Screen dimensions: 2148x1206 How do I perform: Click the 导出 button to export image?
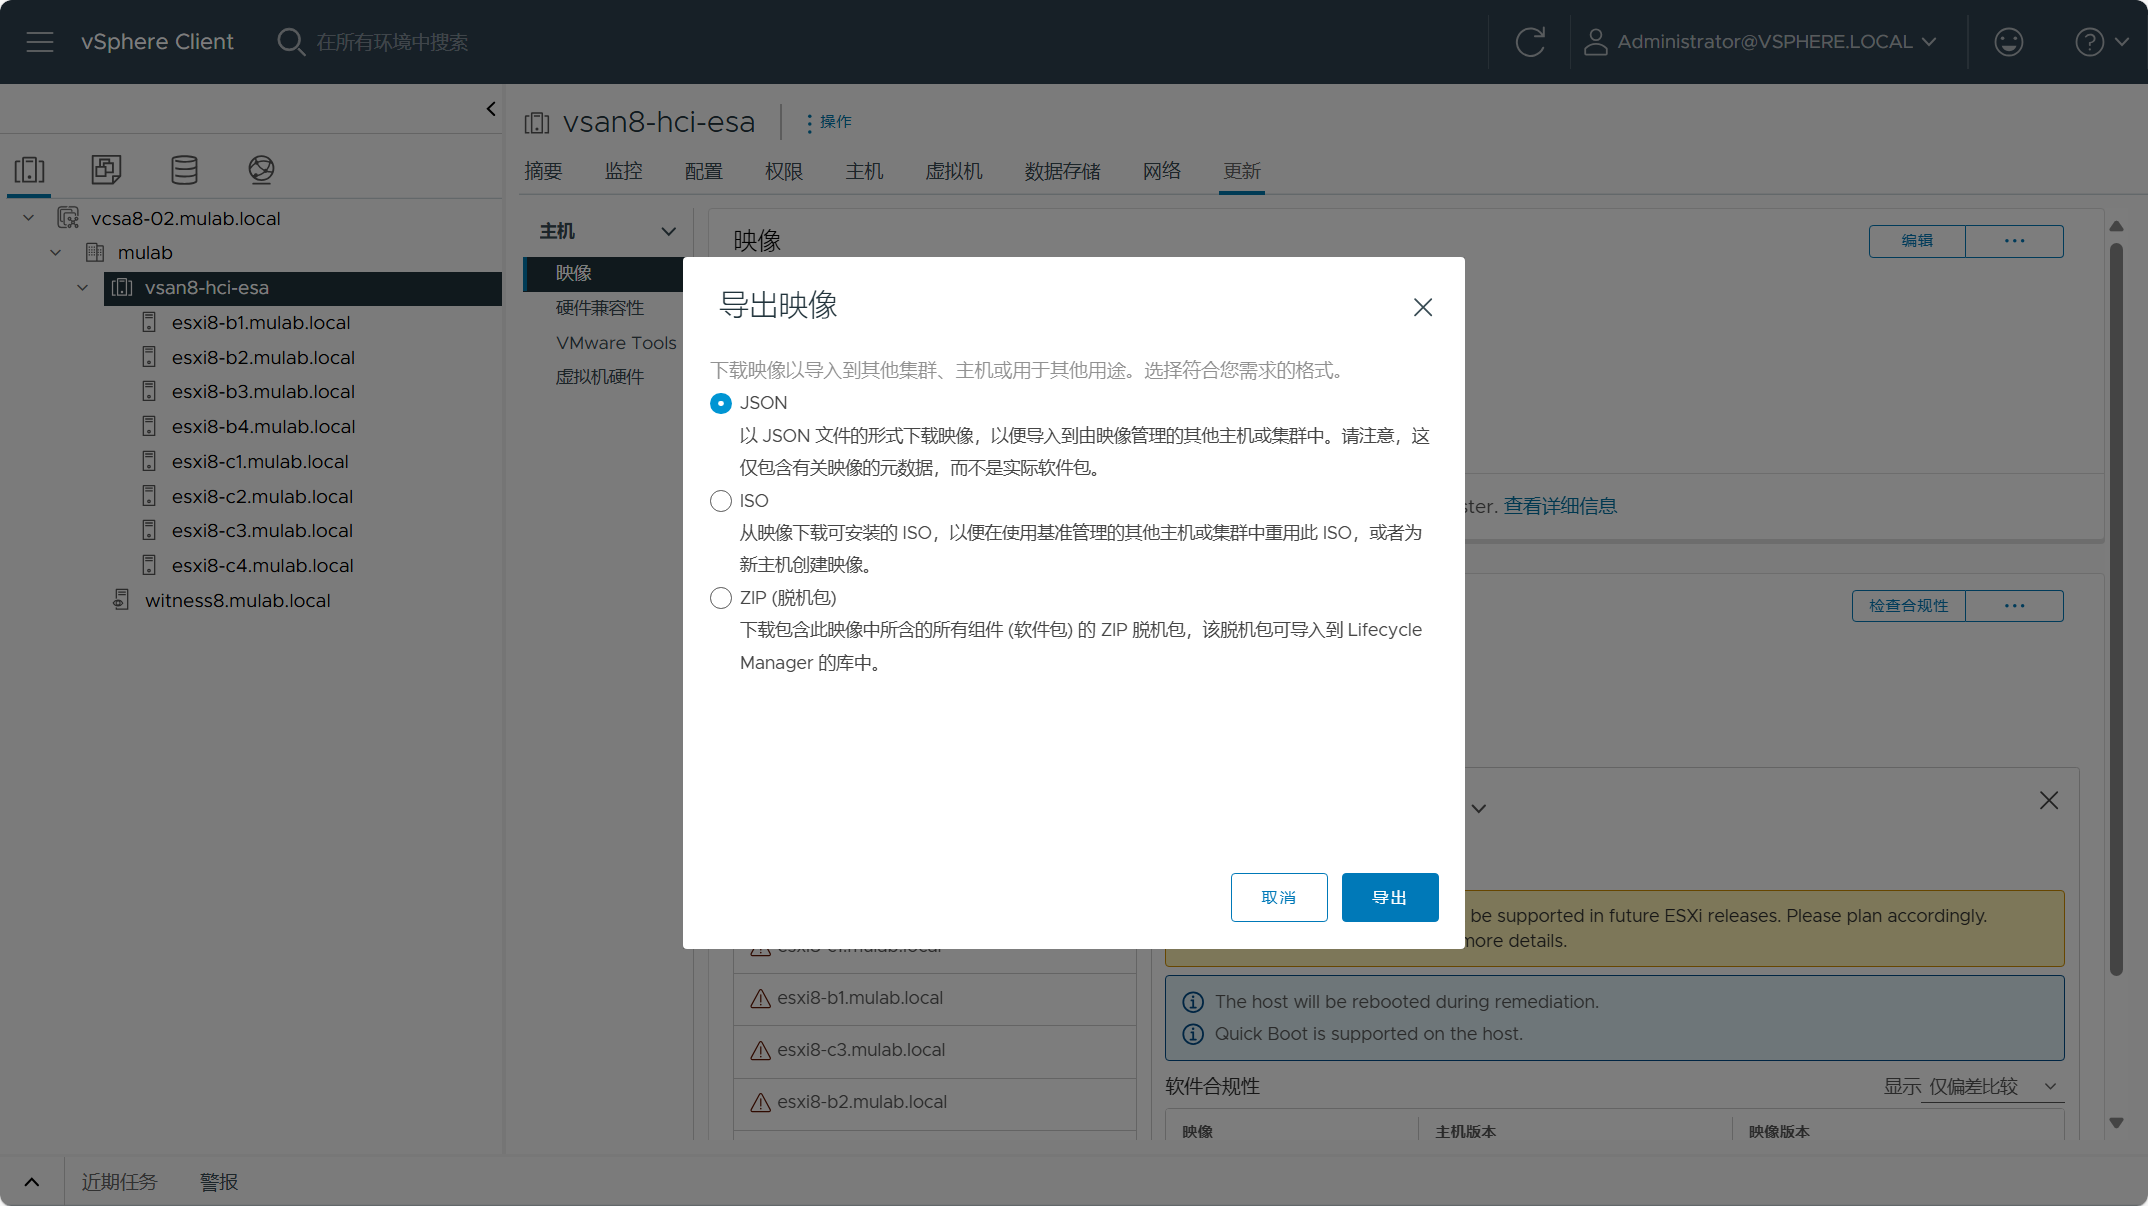click(x=1390, y=897)
